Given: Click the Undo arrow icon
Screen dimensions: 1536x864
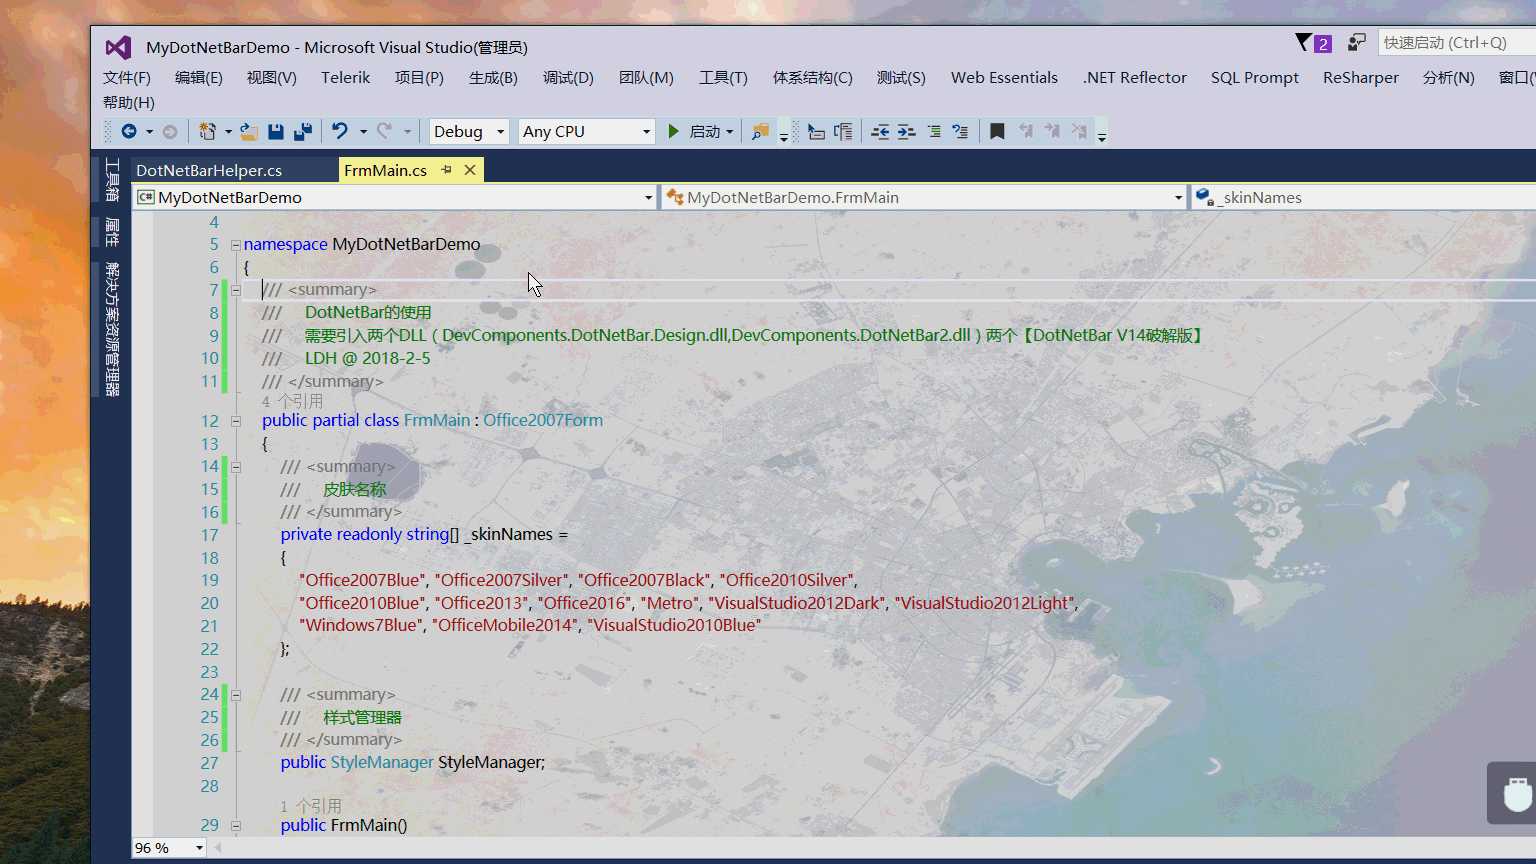Looking at the screenshot, I should pyautogui.click(x=340, y=131).
